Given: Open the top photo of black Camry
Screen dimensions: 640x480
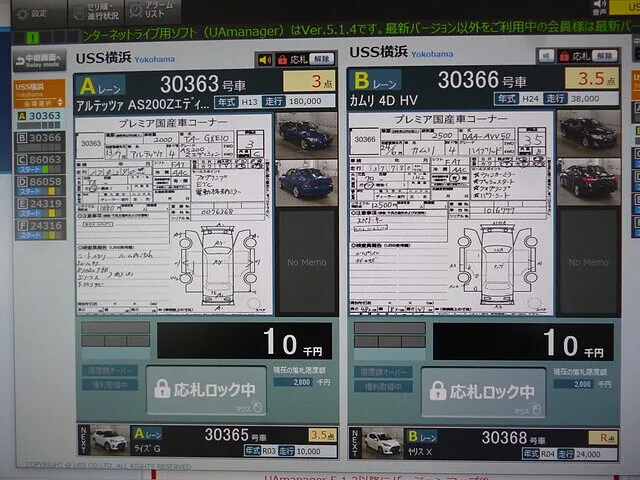Looking at the screenshot, I should pos(589,133).
